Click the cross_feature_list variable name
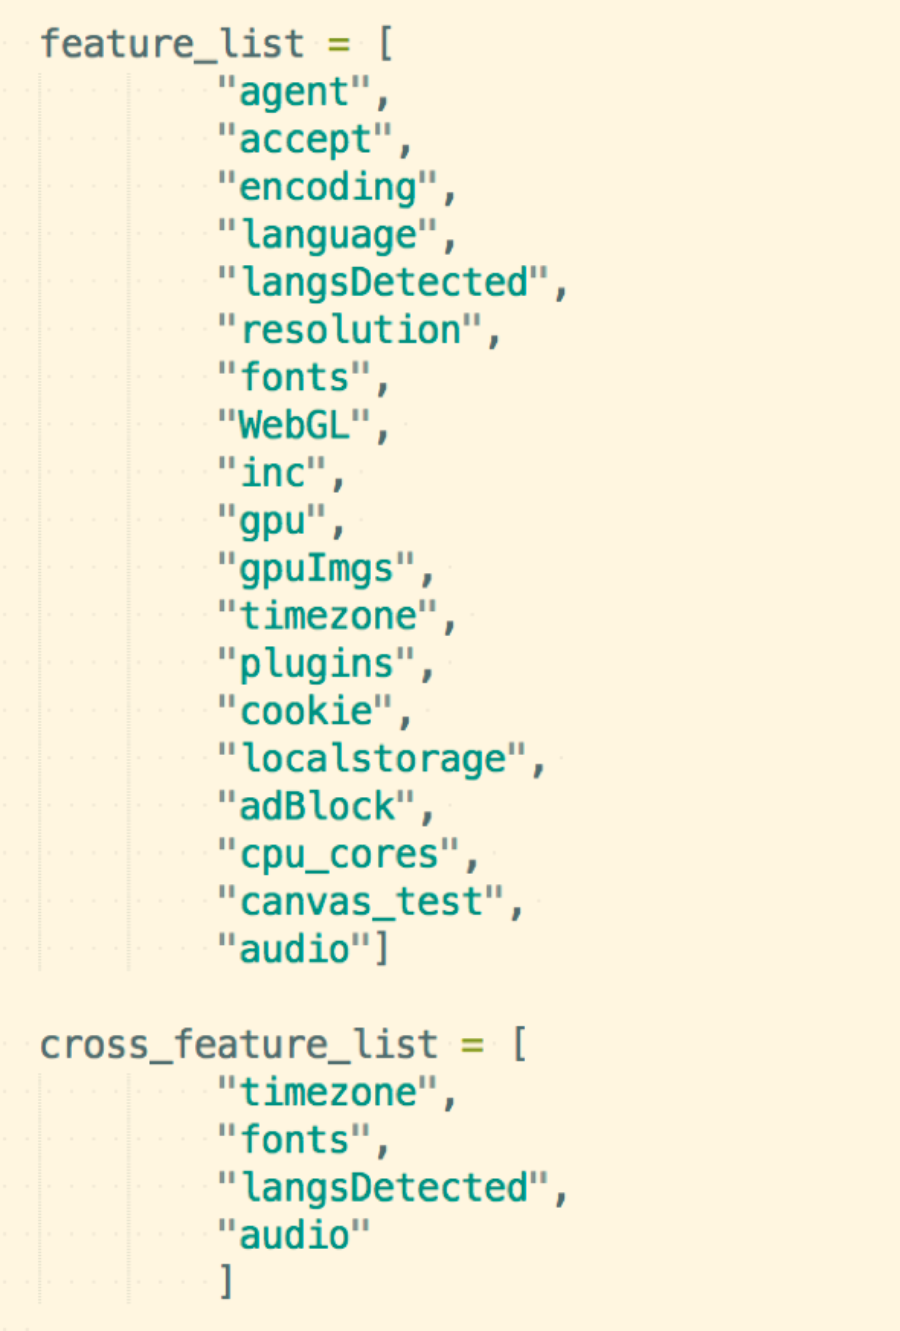900x1331 pixels. [238, 1045]
